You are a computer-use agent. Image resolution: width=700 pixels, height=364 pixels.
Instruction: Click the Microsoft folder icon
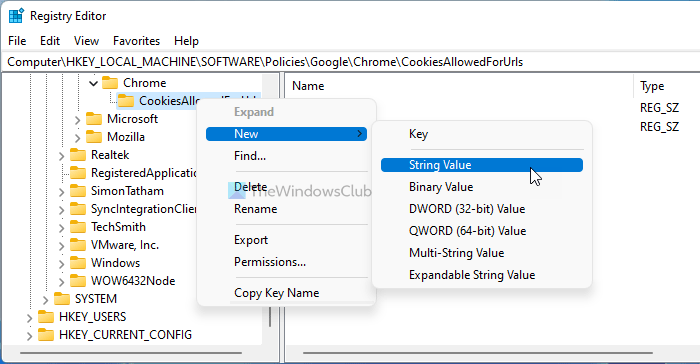tap(94, 119)
